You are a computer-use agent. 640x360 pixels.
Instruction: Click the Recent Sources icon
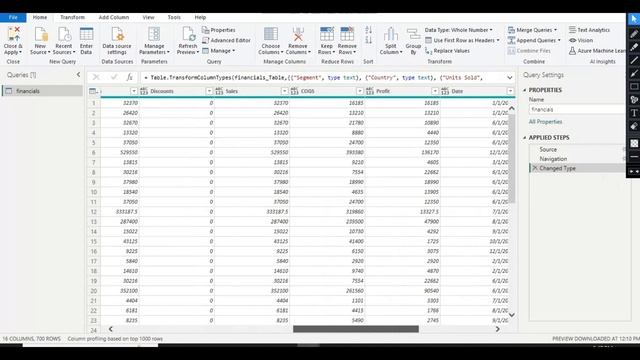[x=64, y=34]
